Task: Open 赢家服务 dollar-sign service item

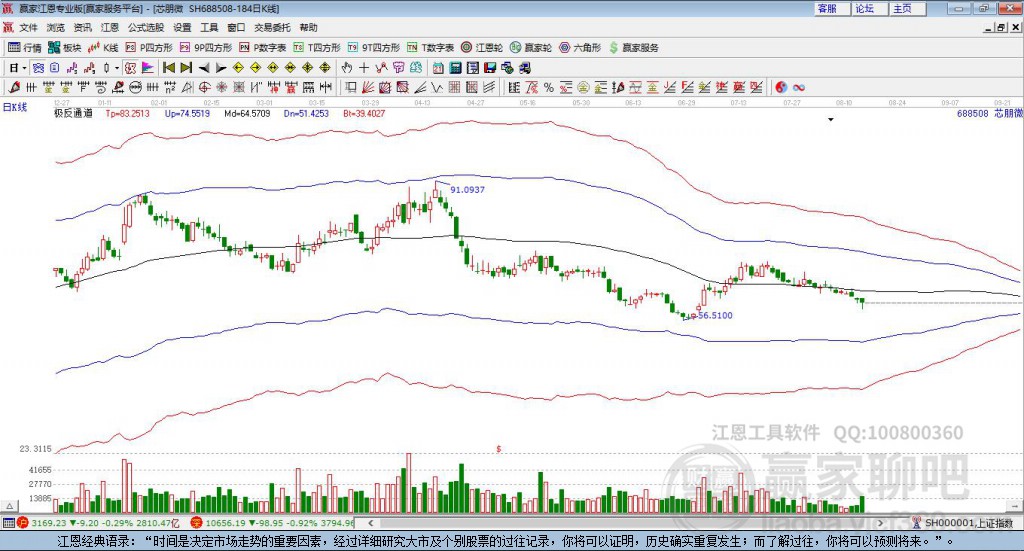Action: click(x=633, y=48)
